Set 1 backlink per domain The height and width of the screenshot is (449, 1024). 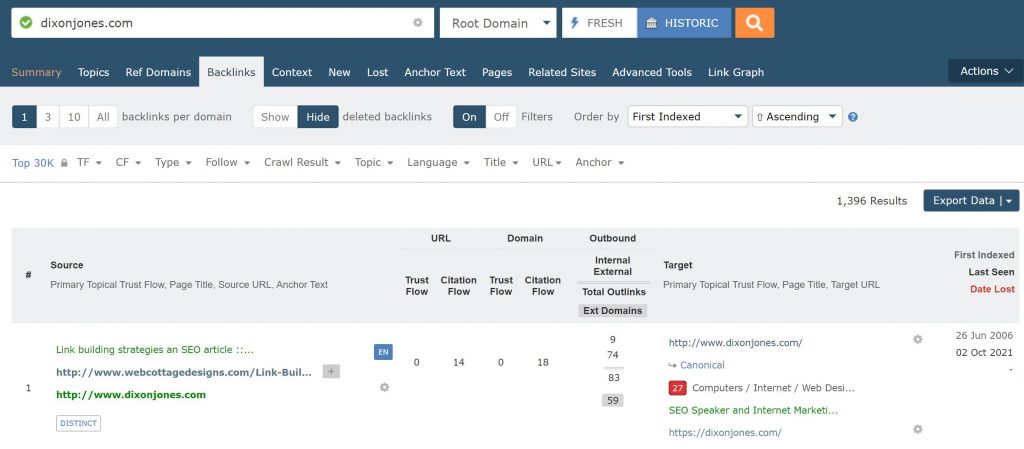pyautogui.click(x=24, y=117)
